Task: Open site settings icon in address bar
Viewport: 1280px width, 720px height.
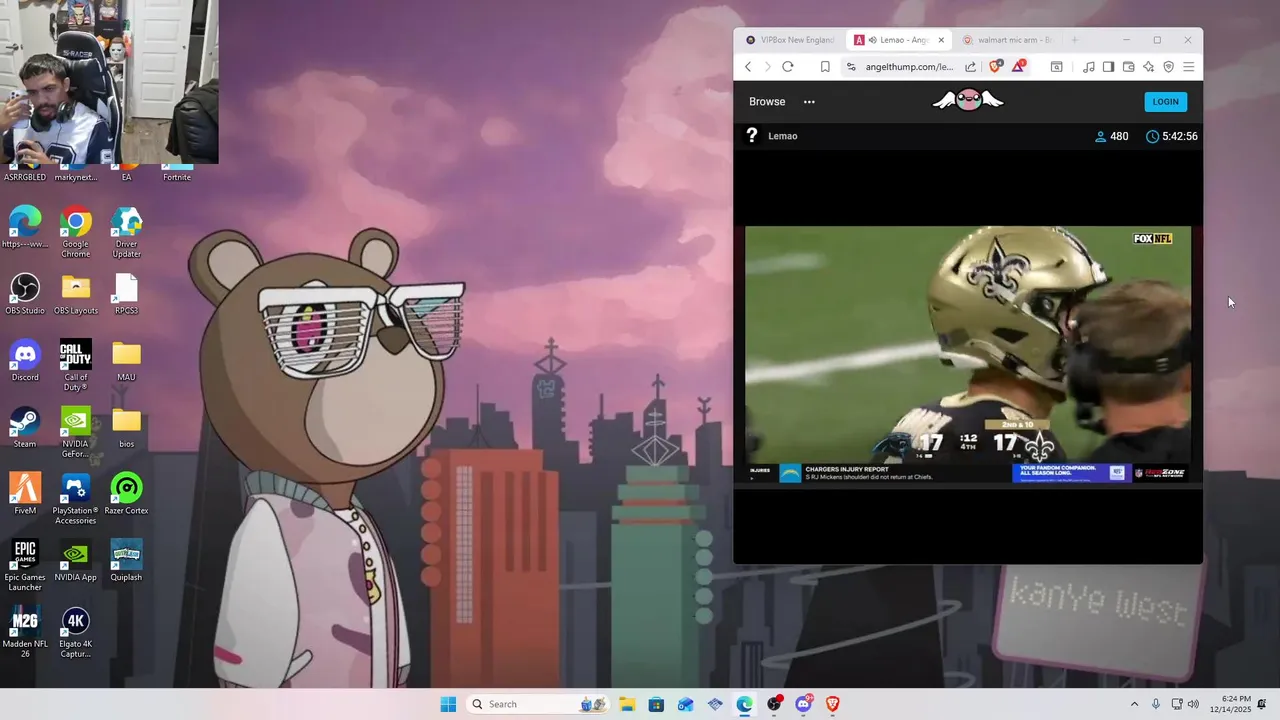Action: [x=851, y=67]
